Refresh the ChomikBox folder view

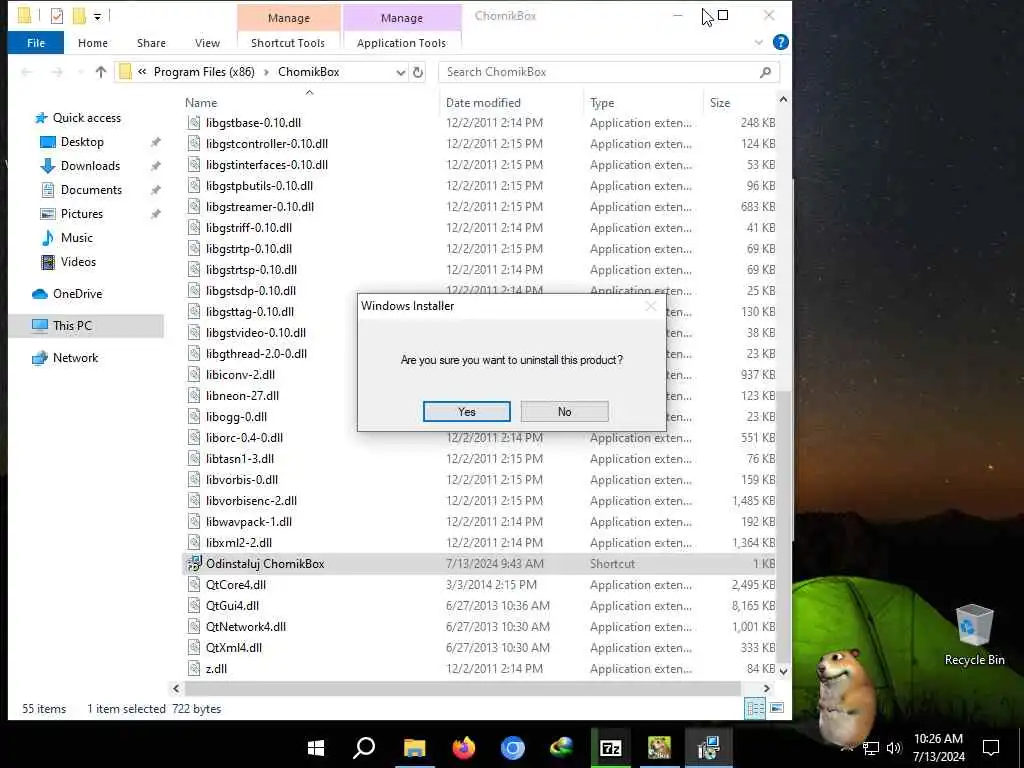click(x=418, y=72)
